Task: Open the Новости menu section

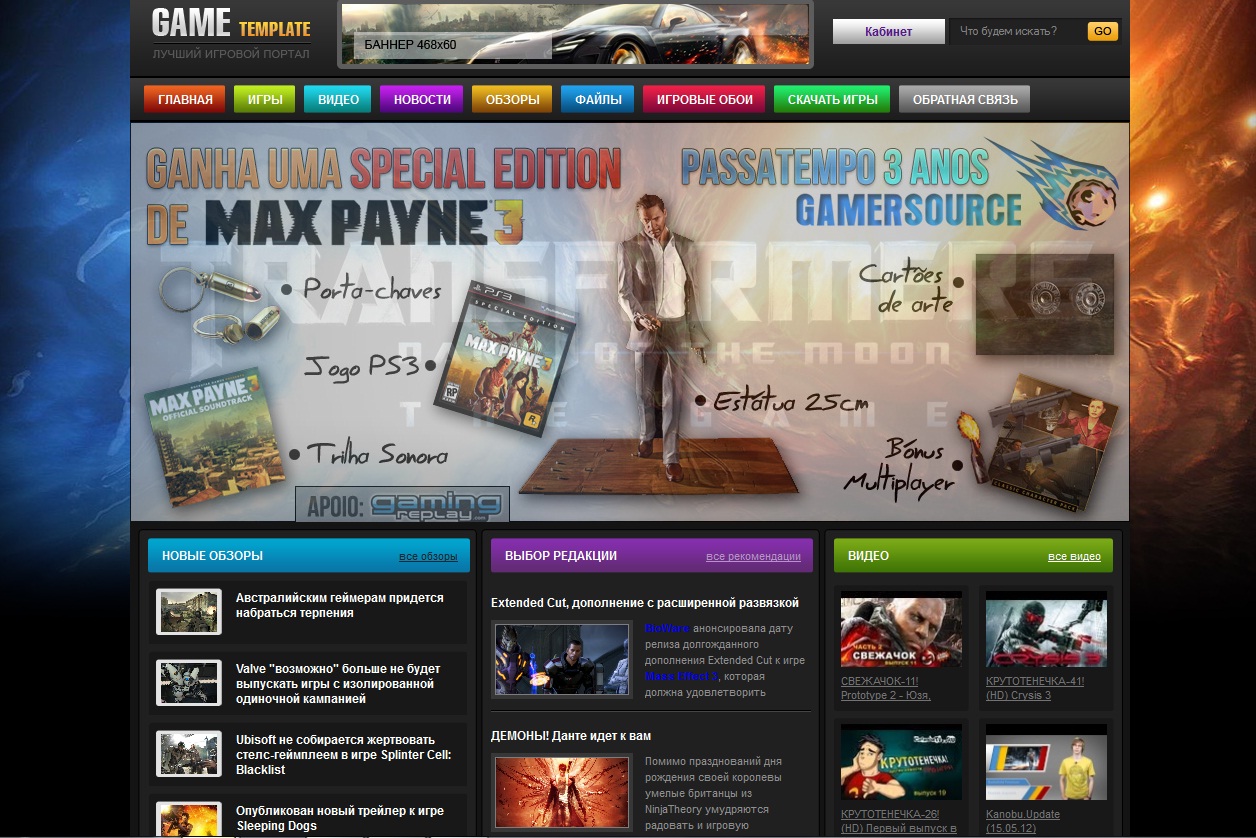Action: point(422,99)
